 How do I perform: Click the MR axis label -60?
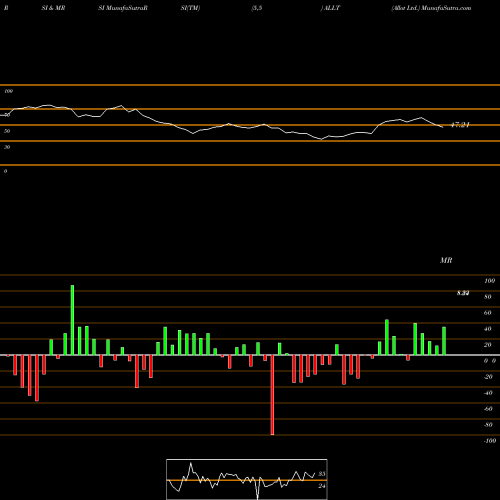point(488,409)
